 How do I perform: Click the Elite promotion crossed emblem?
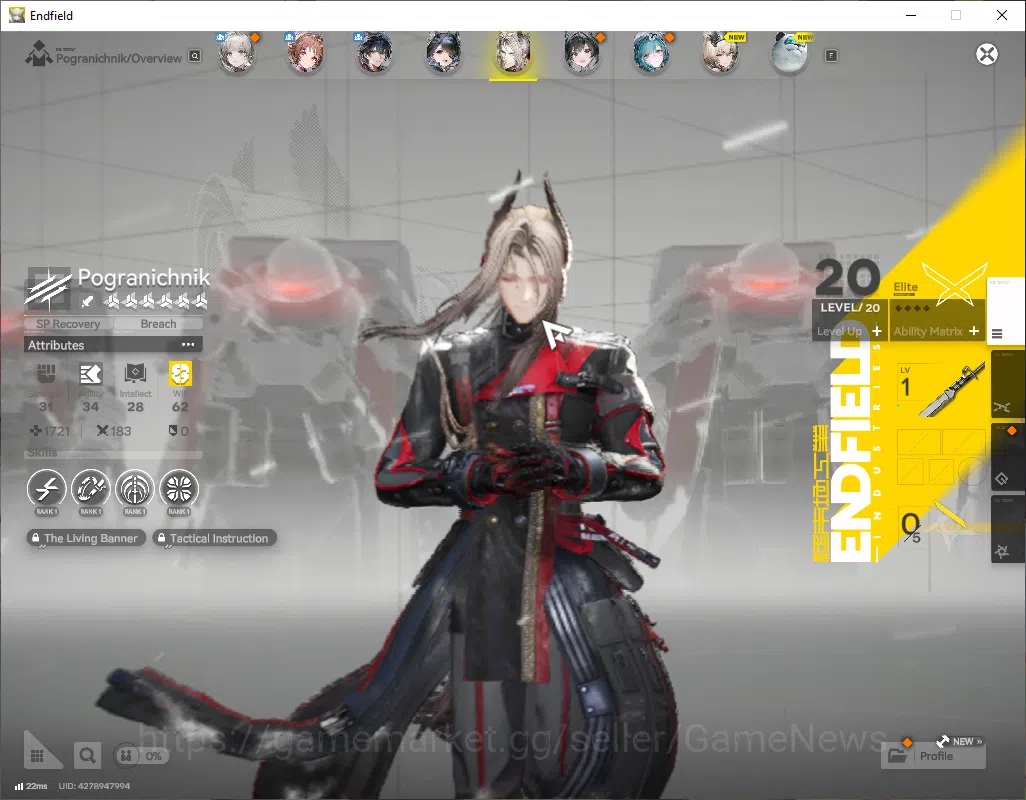click(954, 283)
